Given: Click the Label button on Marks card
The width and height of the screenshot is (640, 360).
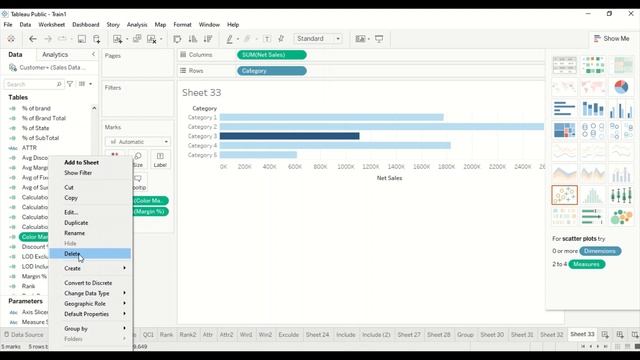Looking at the screenshot, I should coord(160,160).
